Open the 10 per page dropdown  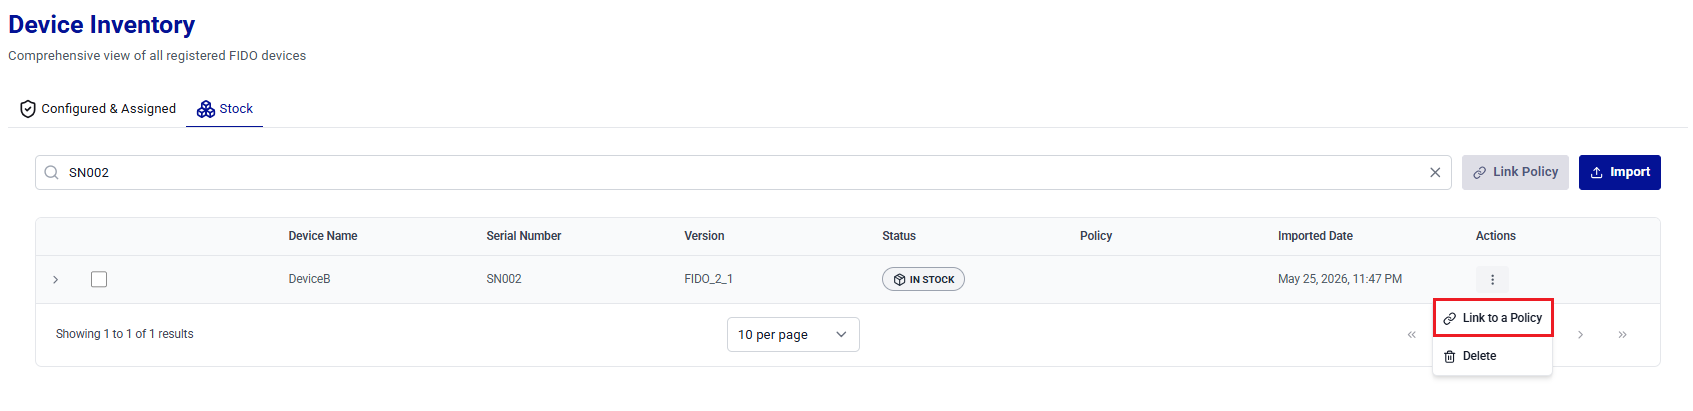(x=793, y=334)
